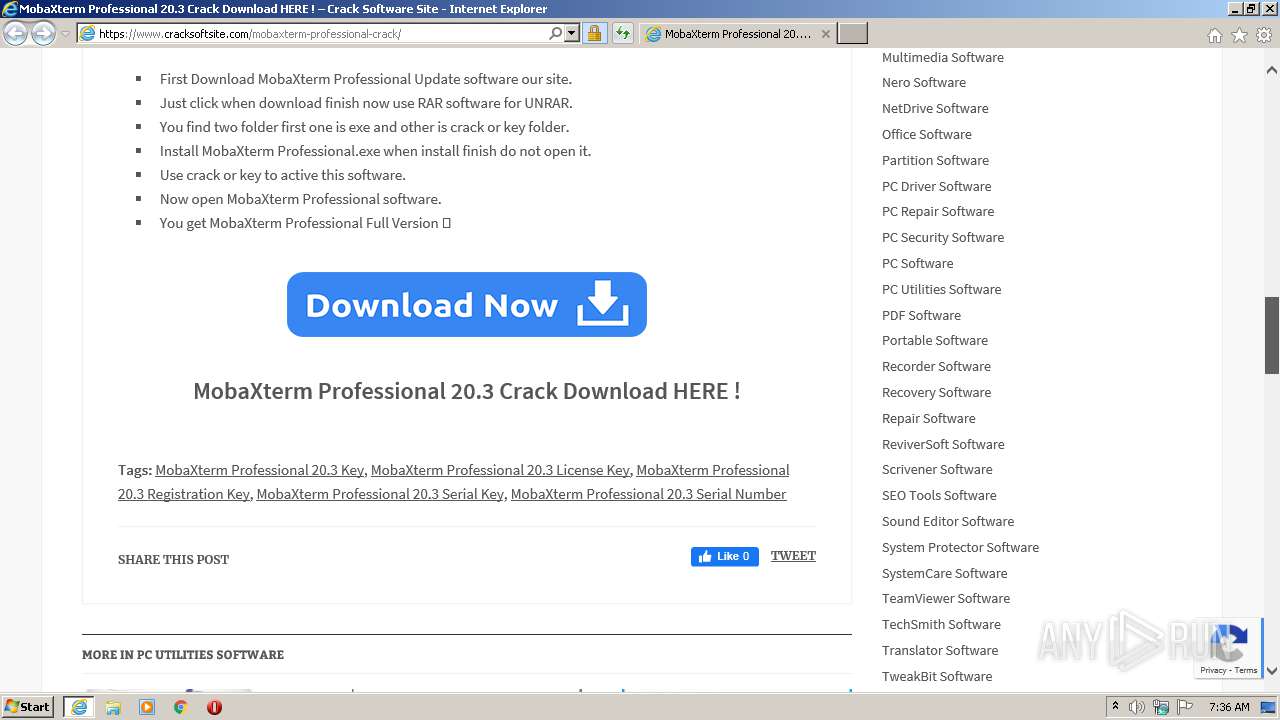Open the address bar dropdown arrow
The width and height of the screenshot is (1280, 720).
point(572,34)
